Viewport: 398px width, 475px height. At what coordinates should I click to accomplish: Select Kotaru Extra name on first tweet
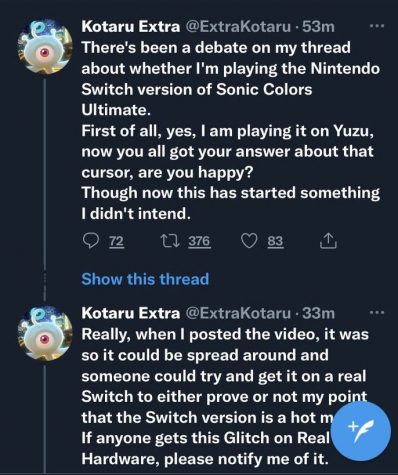131,26
